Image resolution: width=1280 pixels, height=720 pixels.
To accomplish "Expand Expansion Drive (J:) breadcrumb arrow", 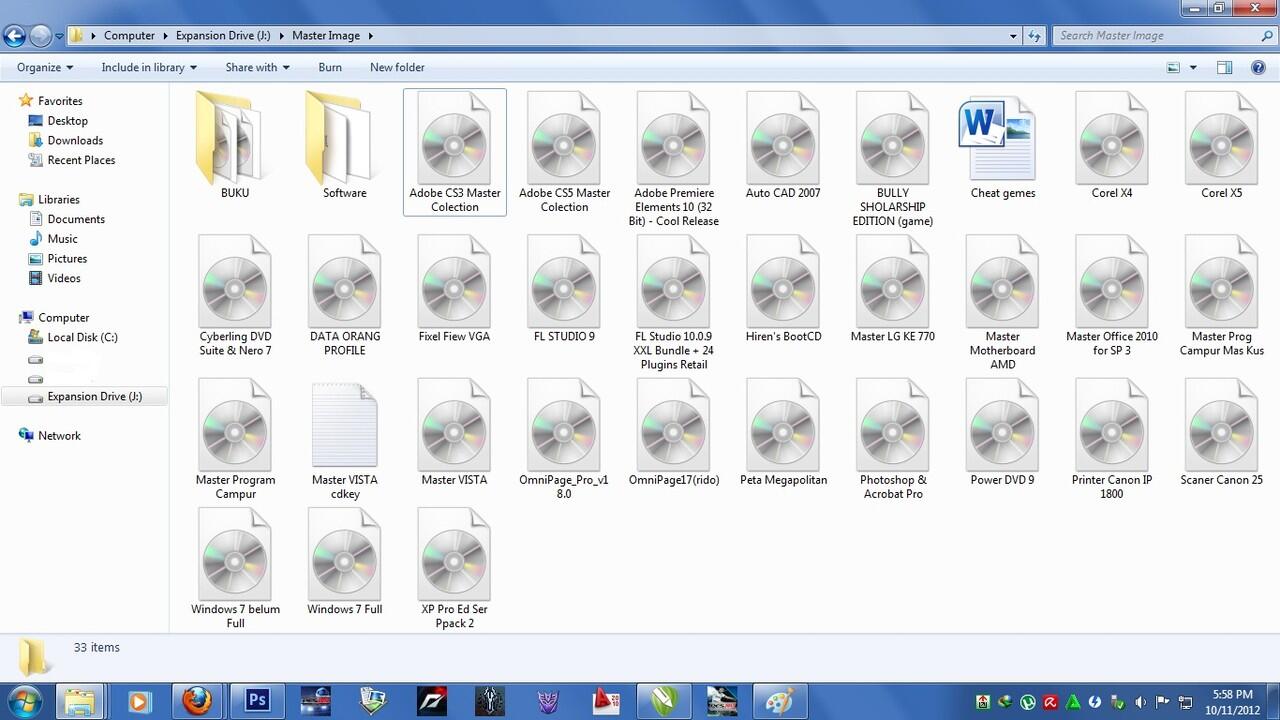I will tap(280, 36).
